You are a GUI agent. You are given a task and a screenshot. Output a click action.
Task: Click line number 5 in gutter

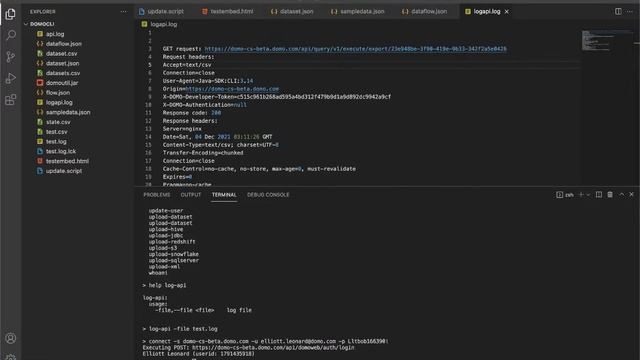coord(150,65)
